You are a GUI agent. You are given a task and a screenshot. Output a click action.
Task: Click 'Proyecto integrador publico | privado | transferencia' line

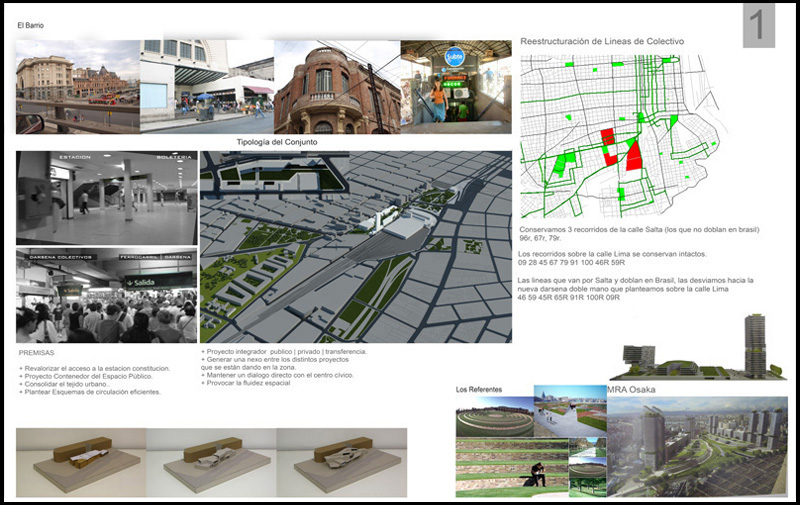click(284, 351)
